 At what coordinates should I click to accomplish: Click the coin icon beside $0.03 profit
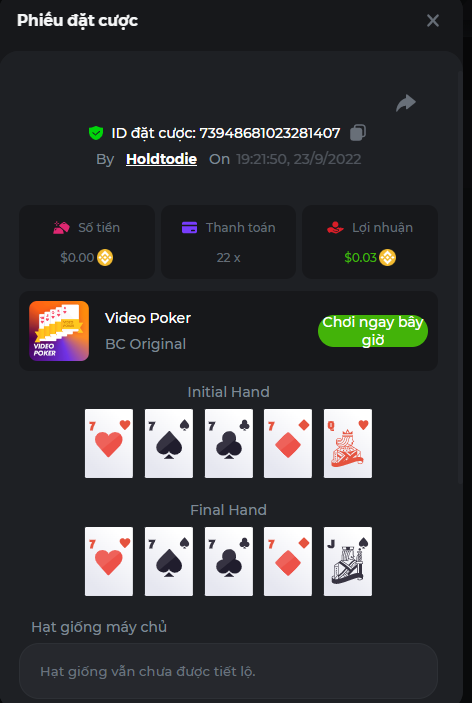click(388, 257)
